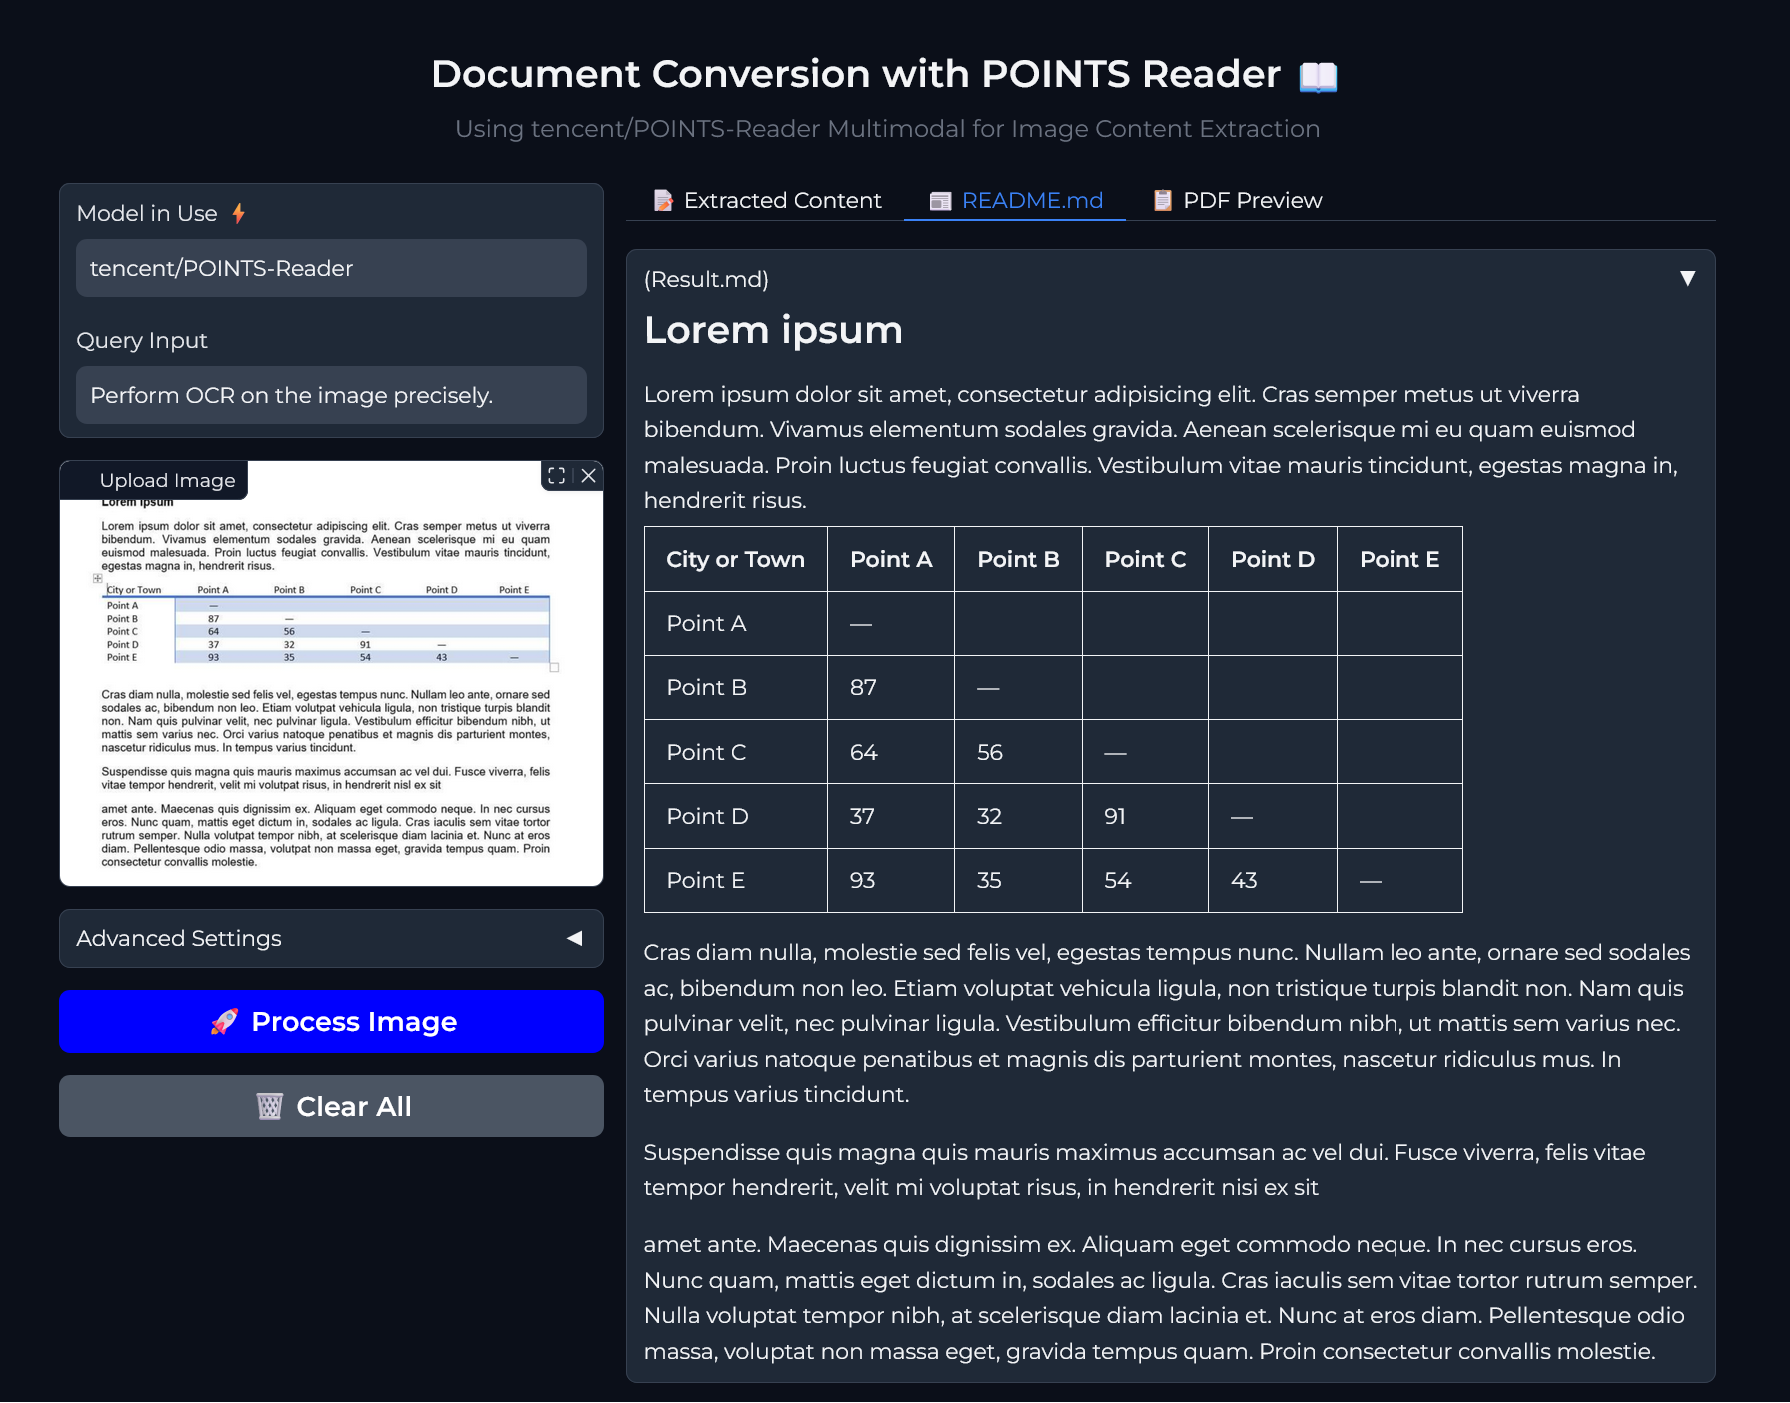Image resolution: width=1790 pixels, height=1403 pixels.
Task: Click the 'City or Town' table header
Action: pyautogui.click(x=736, y=560)
